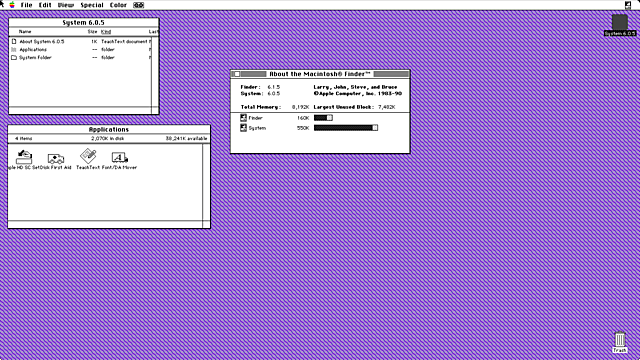Click the System memory usage bar
The width and height of the screenshot is (640, 360).
(x=346, y=128)
